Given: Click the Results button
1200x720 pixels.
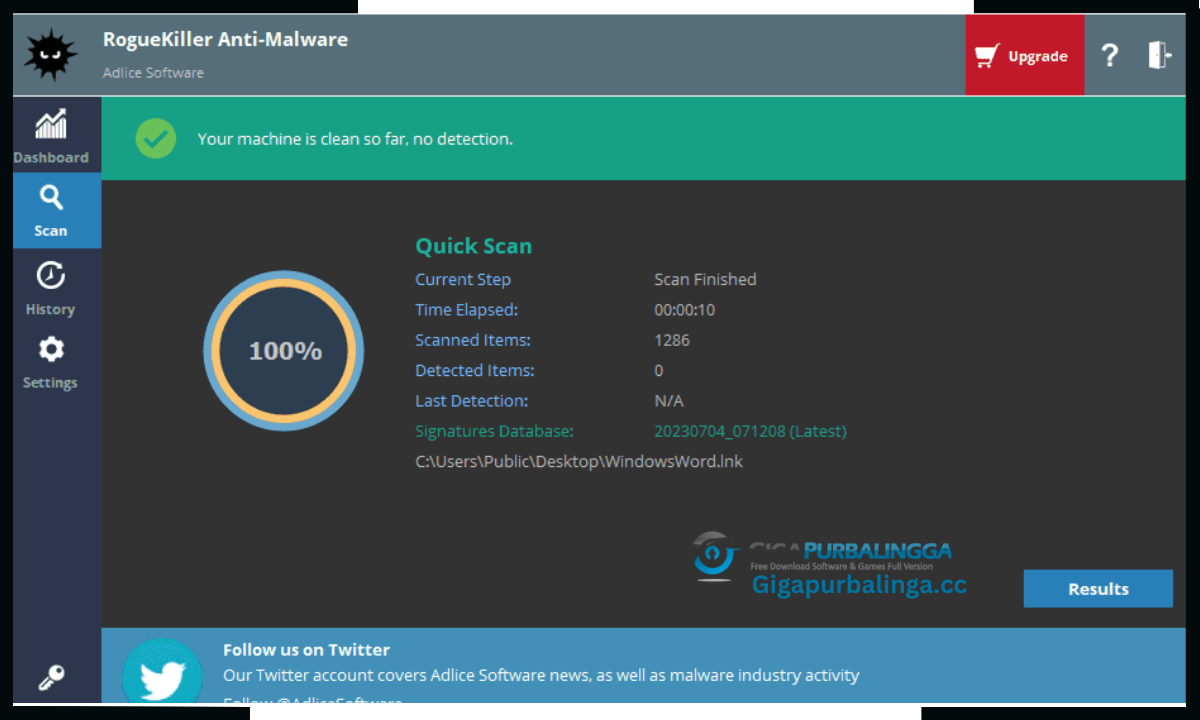Looking at the screenshot, I should [1098, 589].
